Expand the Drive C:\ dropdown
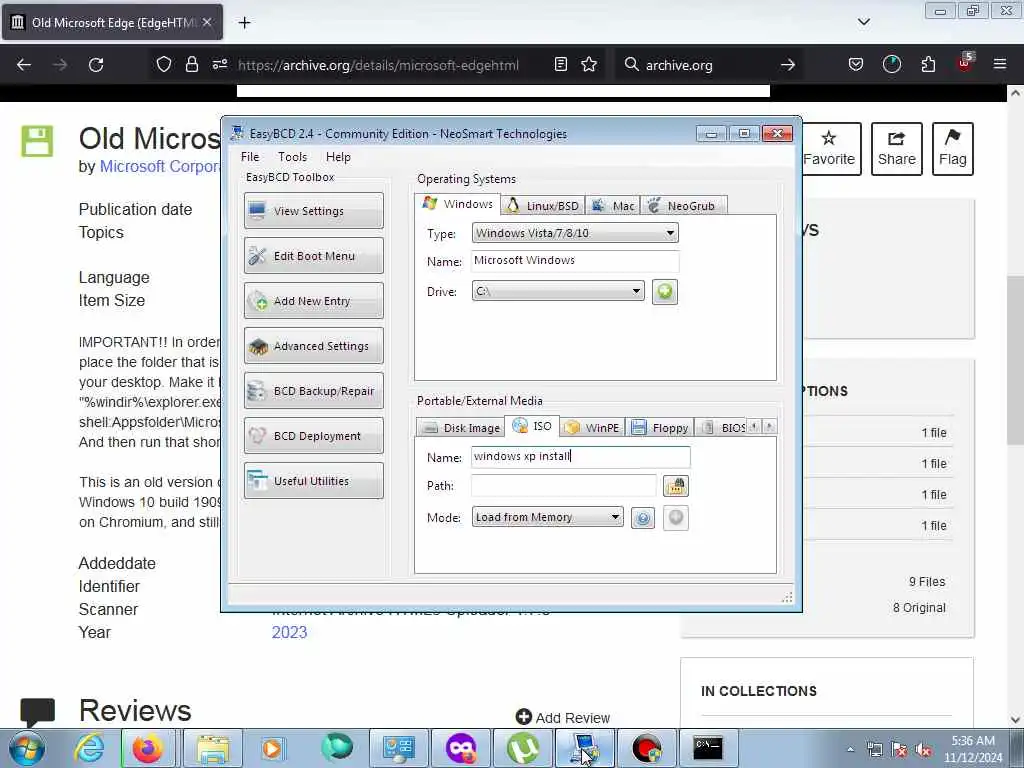Image resolution: width=1024 pixels, height=768 pixels. [558, 291]
